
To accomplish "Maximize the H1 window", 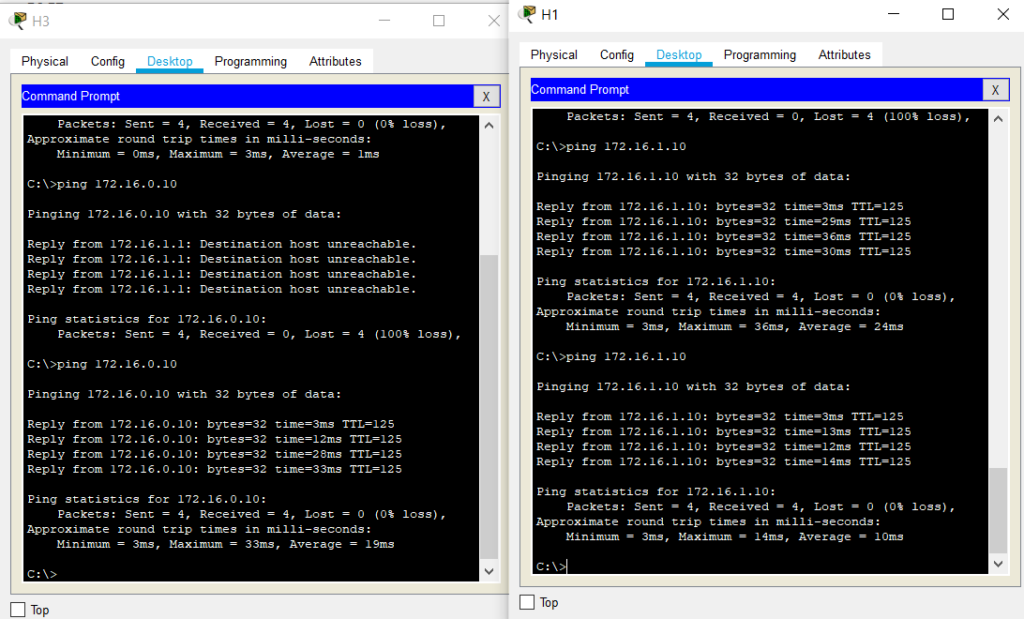I will 948,14.
